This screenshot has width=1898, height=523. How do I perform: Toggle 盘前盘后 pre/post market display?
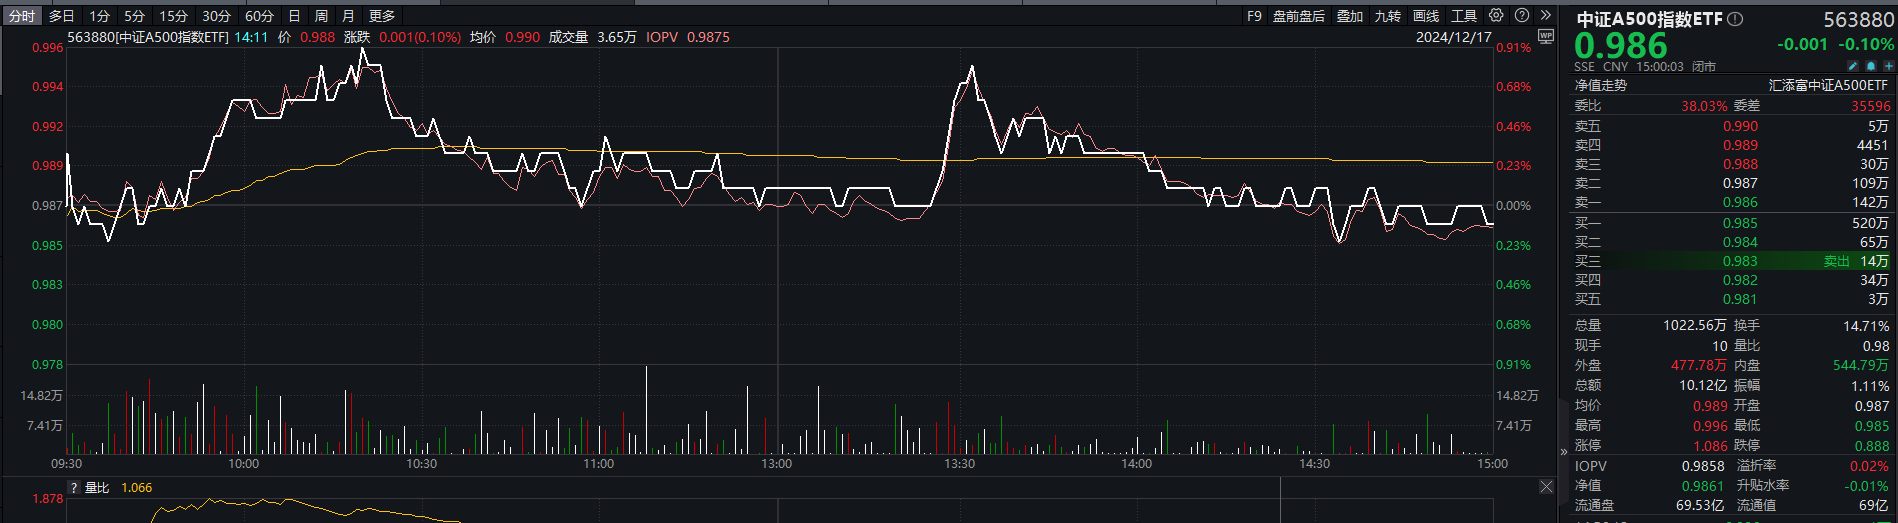click(1299, 16)
